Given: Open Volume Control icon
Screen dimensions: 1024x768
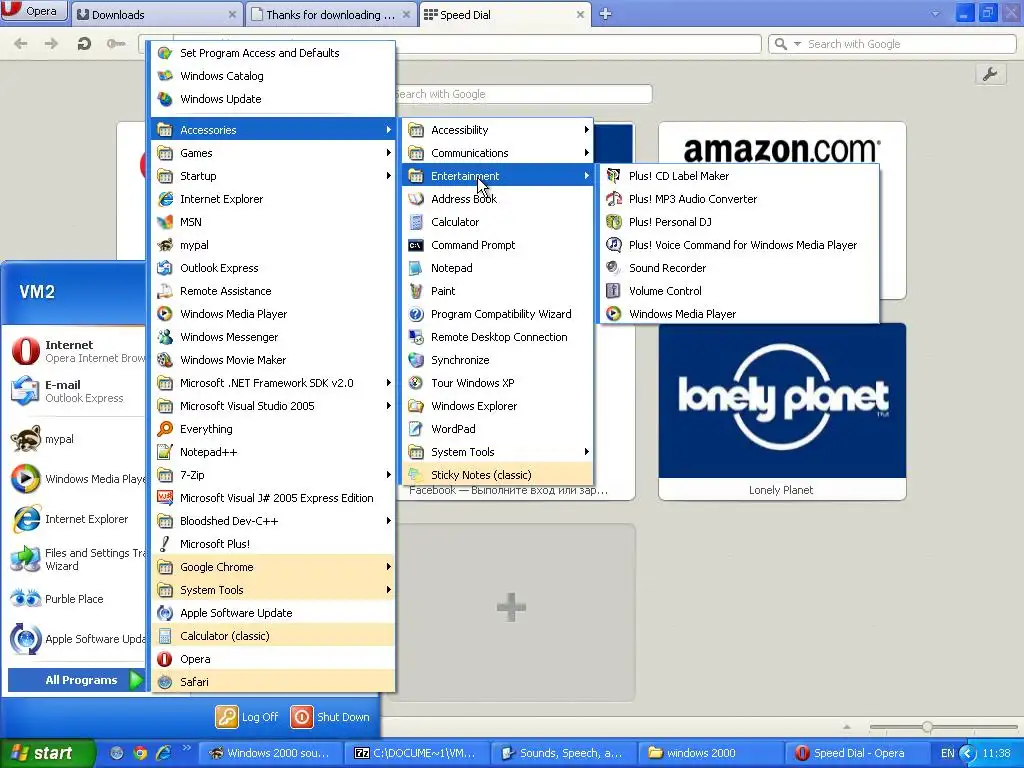Looking at the screenshot, I should tap(613, 291).
